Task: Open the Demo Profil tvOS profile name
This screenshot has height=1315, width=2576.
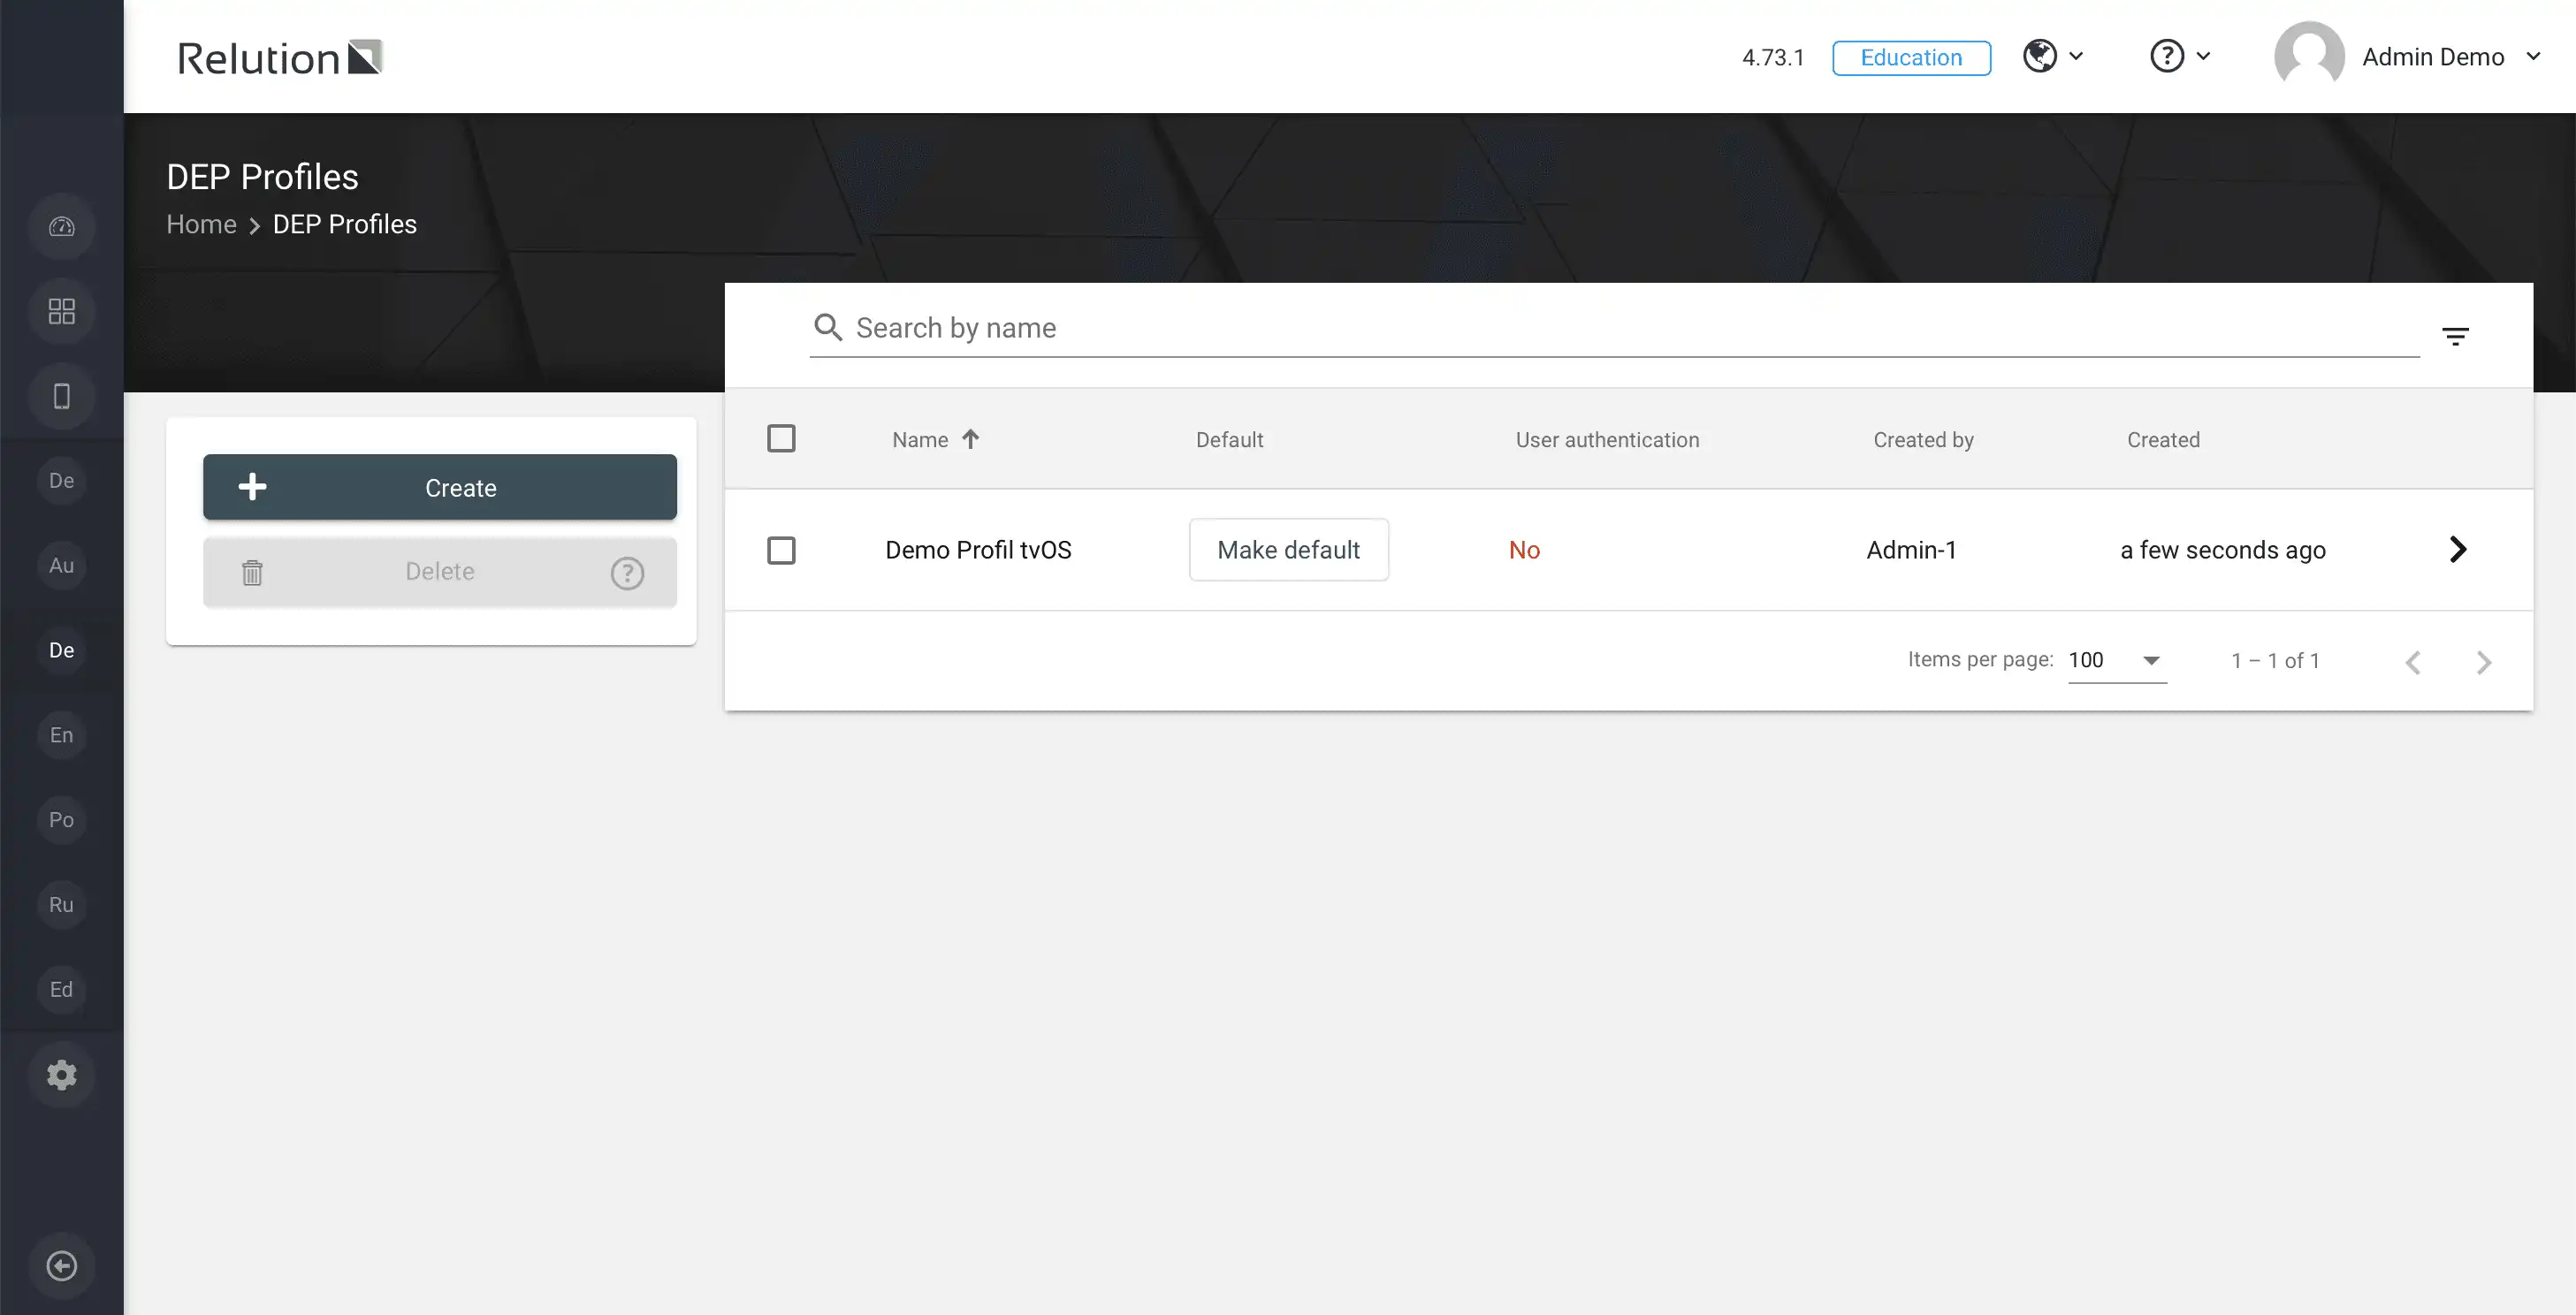Action: tap(978, 550)
